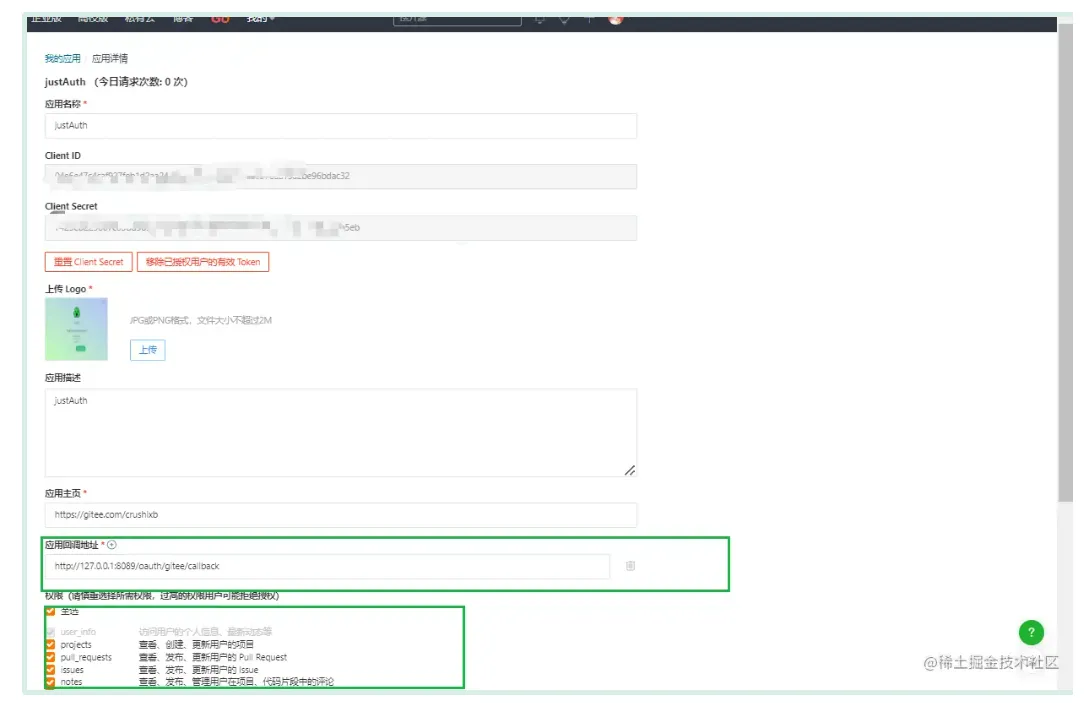
Task: Uncheck the notes permission checkbox
Action: [x=50, y=682]
